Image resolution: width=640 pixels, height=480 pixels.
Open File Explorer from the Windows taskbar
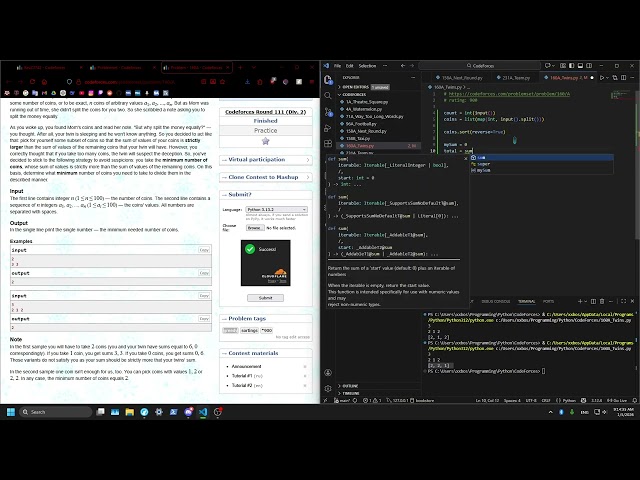(130, 412)
